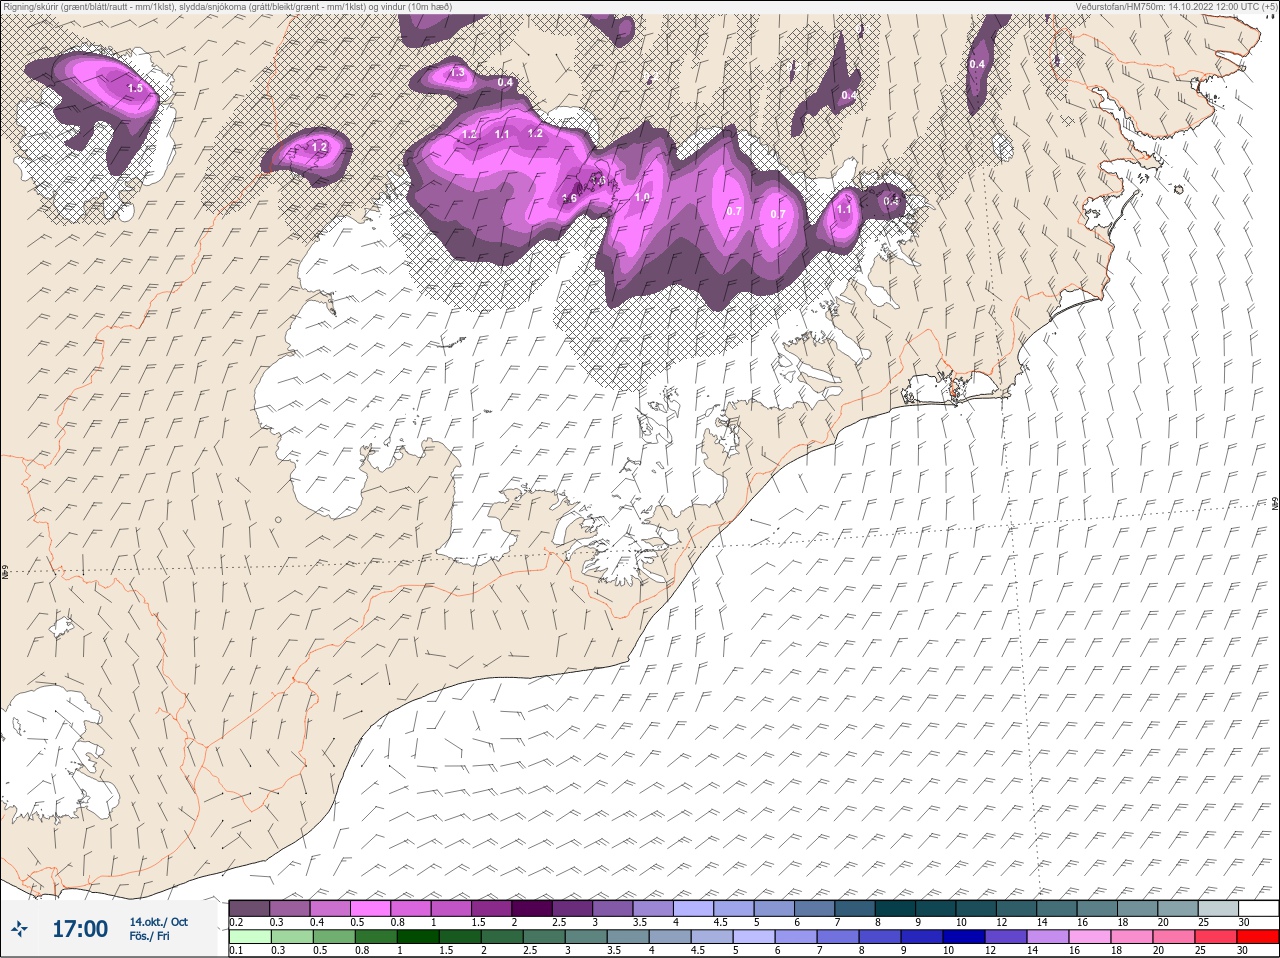Click the 4.5 label in rain legend

pyautogui.click(x=699, y=952)
